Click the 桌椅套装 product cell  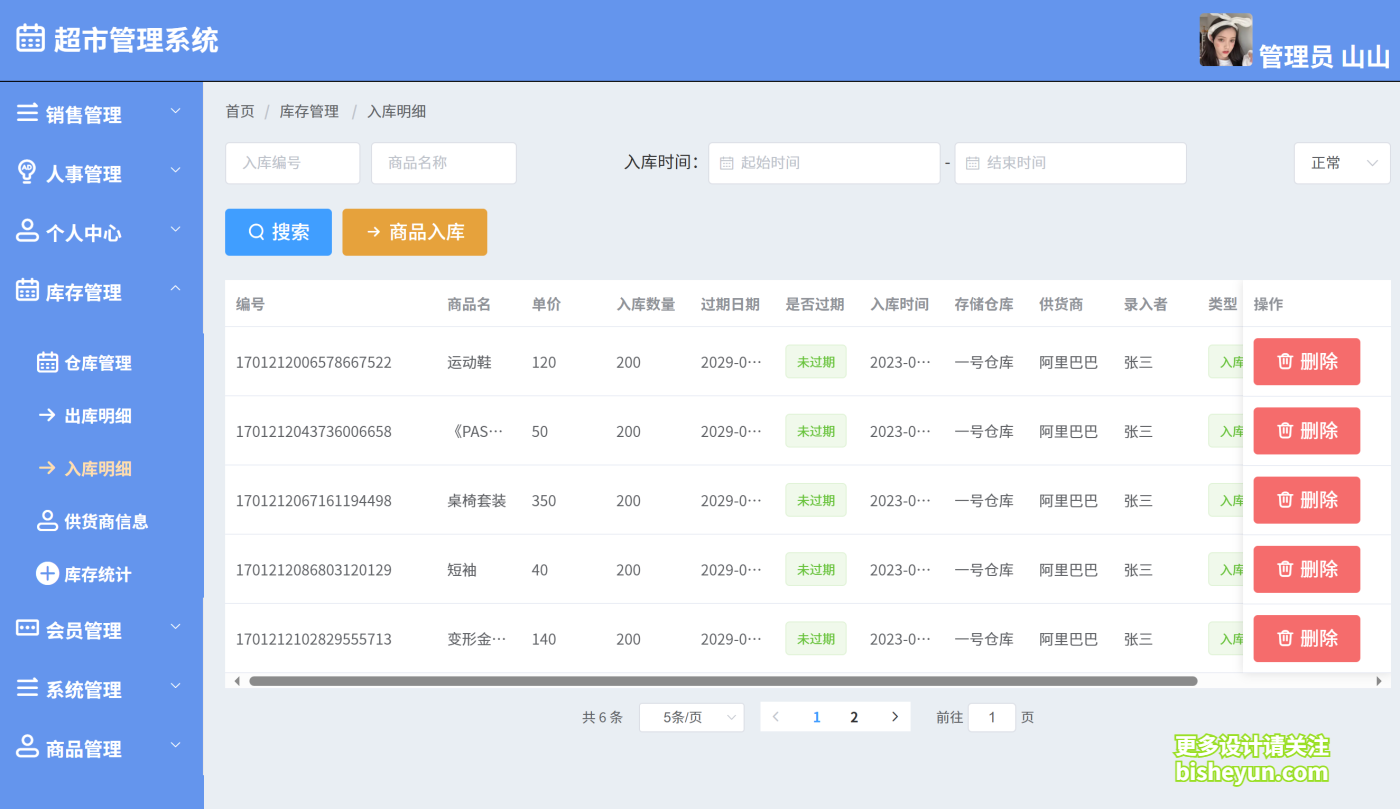(477, 500)
